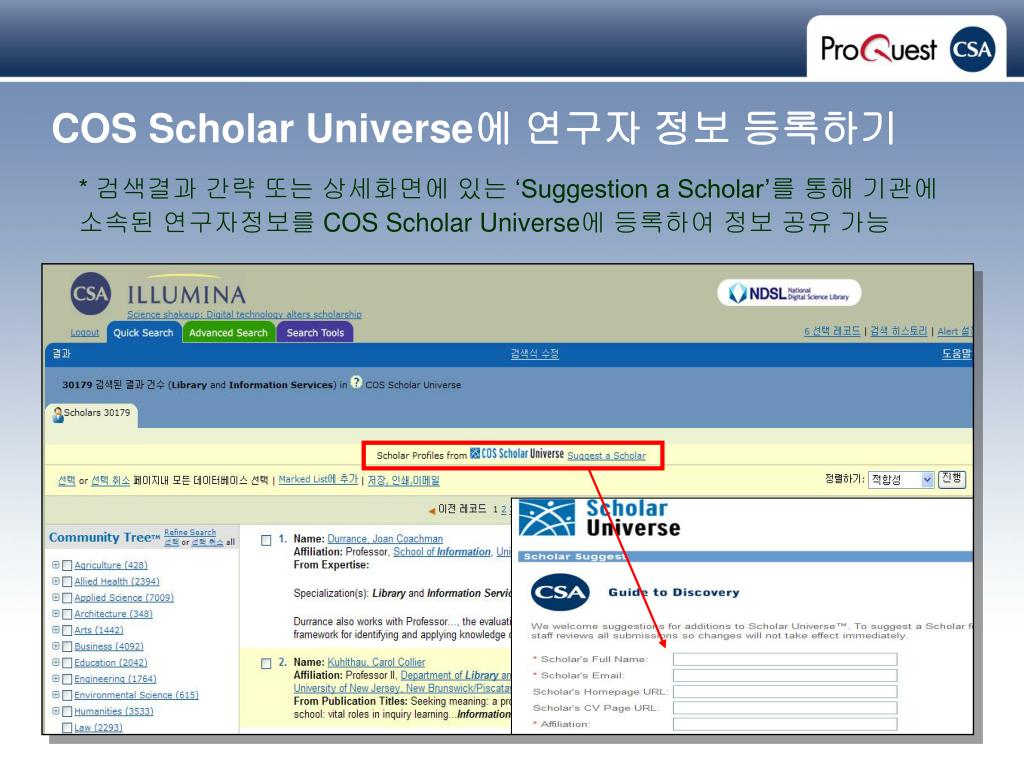Image resolution: width=1024 pixels, height=768 pixels.
Task: Click the Alert 설정 link
Action: click(x=955, y=331)
